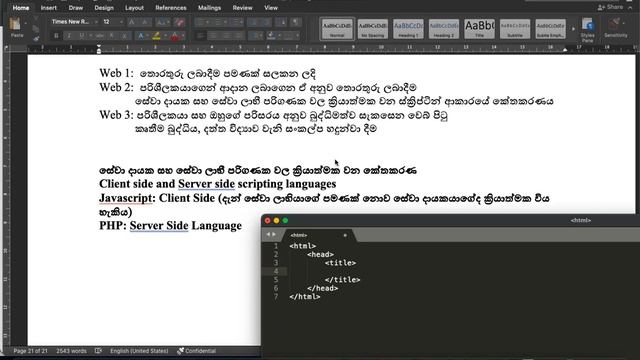Viewport: 640px width, 360px height.
Task: Click the Text Effects blue A icon
Action: pyautogui.click(x=140, y=36)
